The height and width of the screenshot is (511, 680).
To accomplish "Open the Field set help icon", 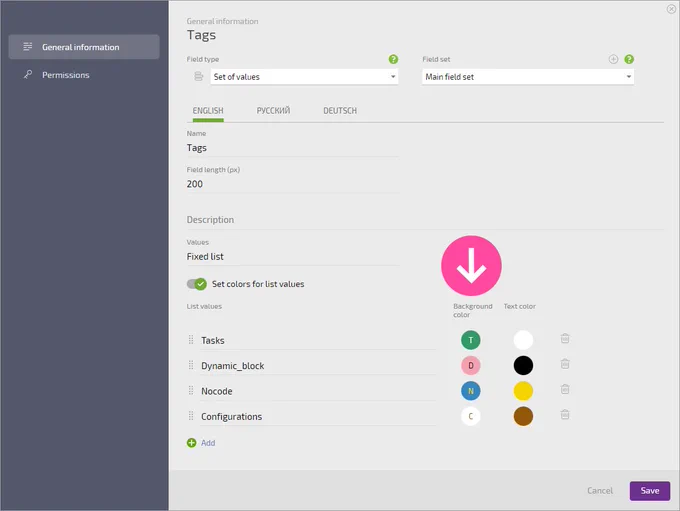I will pyautogui.click(x=628, y=59).
